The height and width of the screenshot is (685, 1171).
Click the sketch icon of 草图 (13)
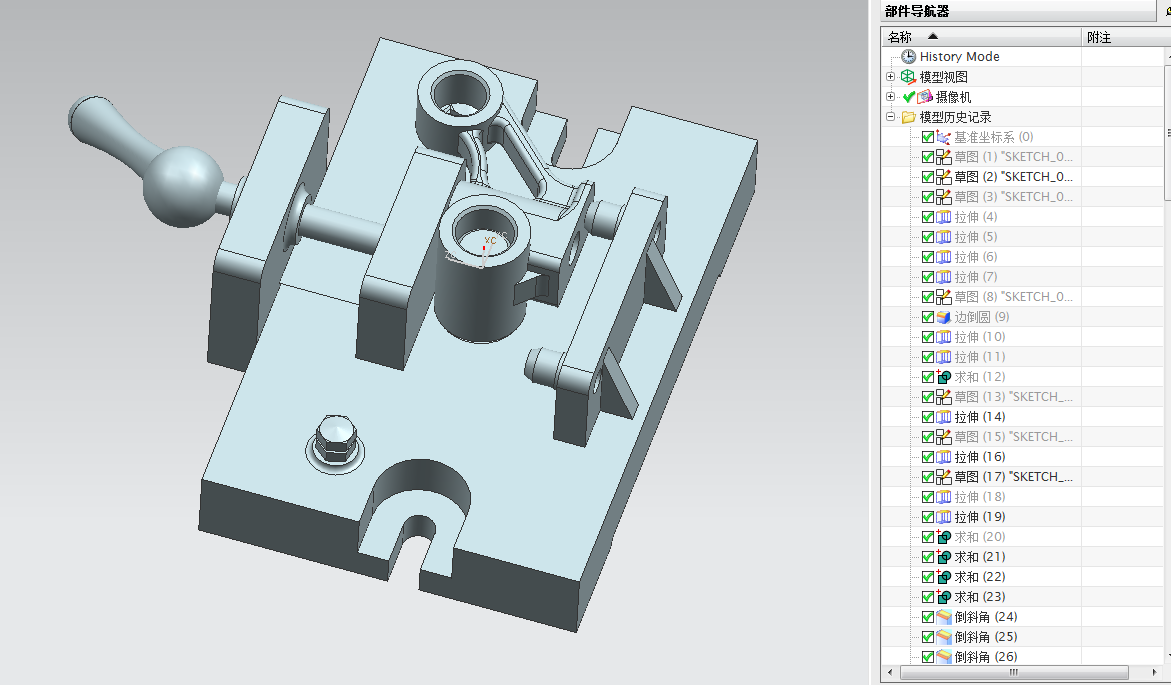[x=944, y=397]
